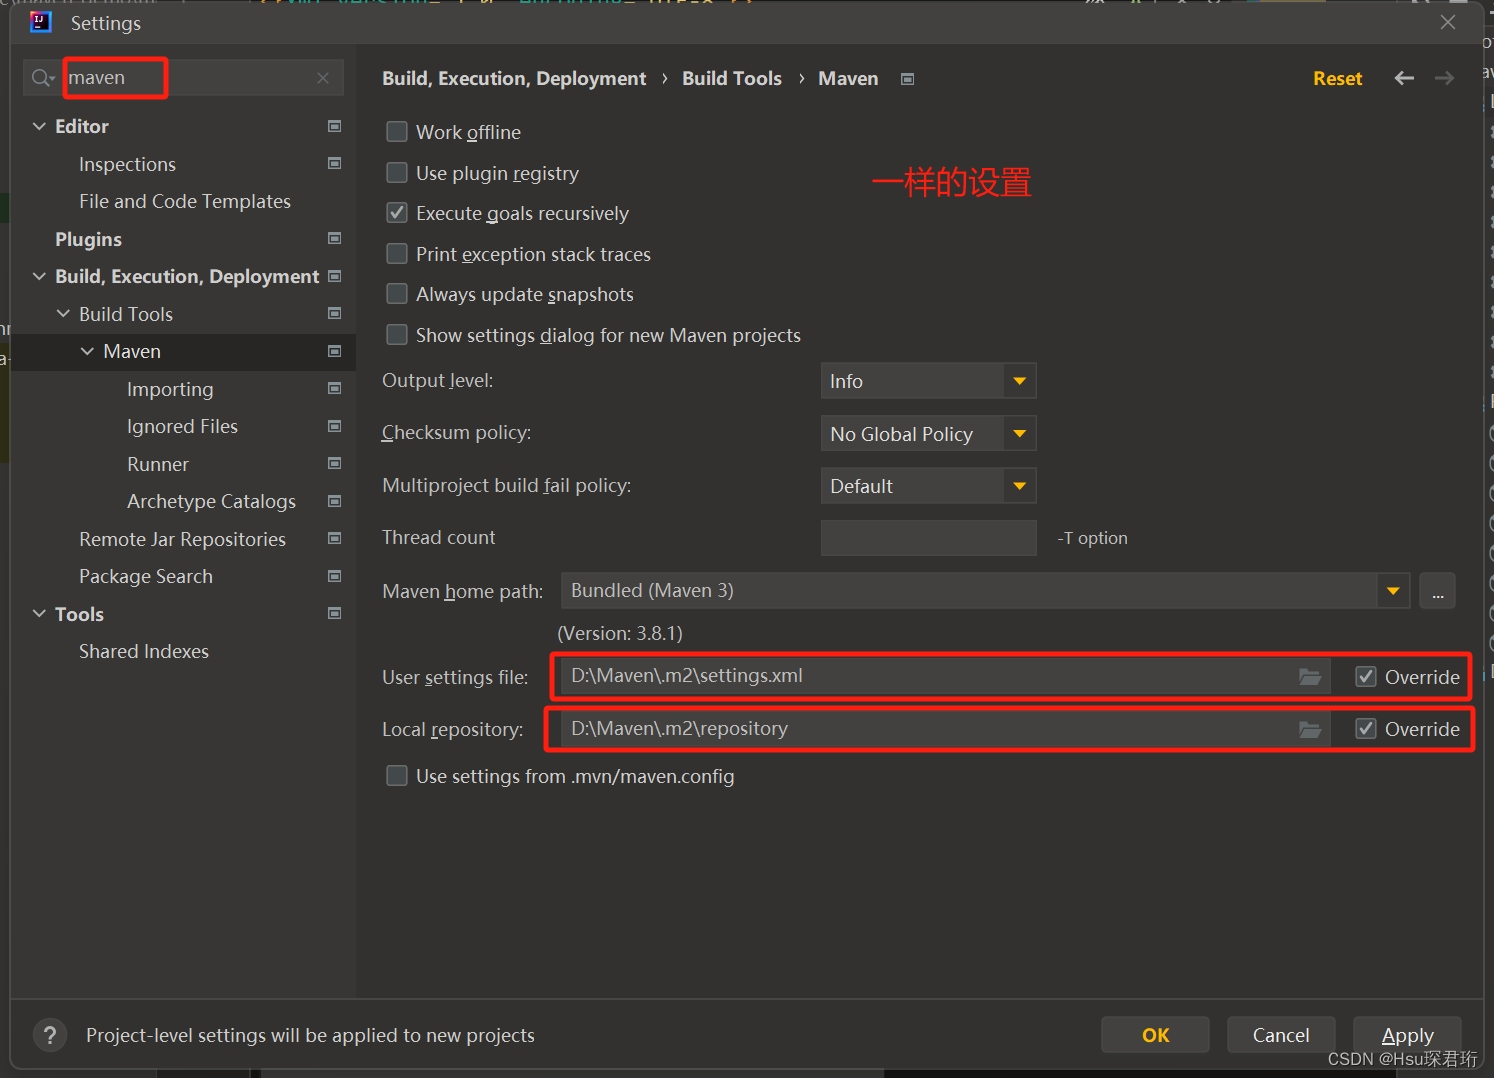Collapse the Build Tools node
The height and width of the screenshot is (1078, 1494).
click(63, 313)
